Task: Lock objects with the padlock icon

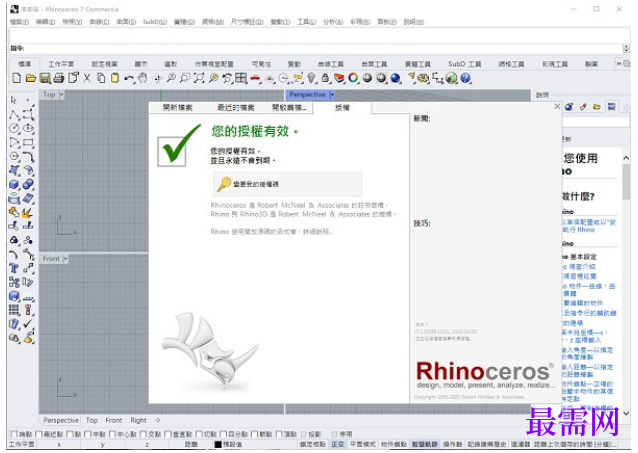Action: pyautogui.click(x=326, y=78)
